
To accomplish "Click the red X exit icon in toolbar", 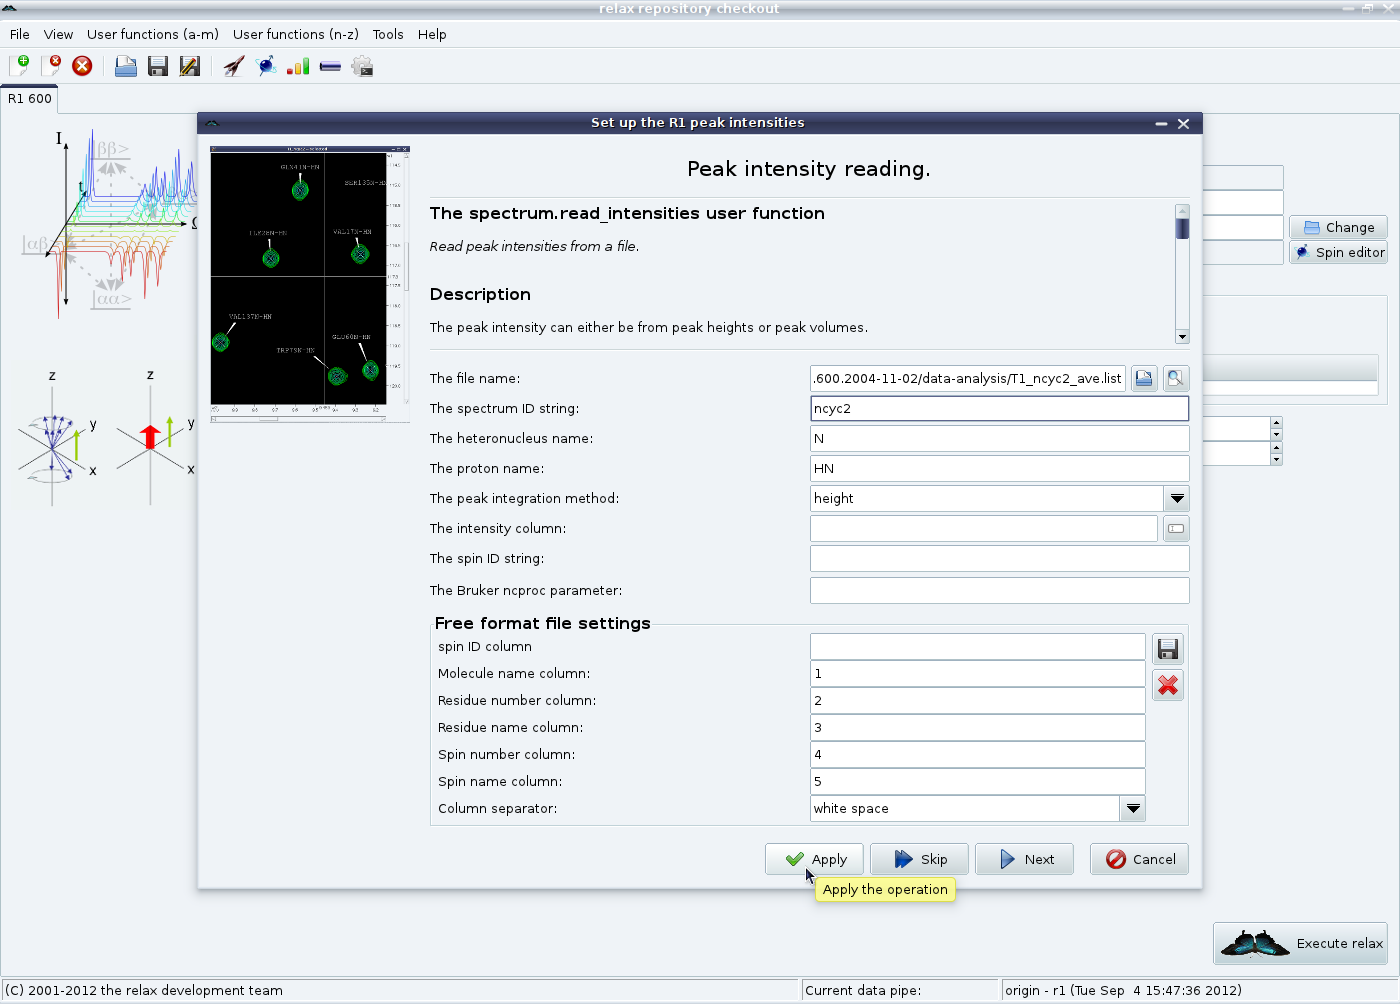I will [x=82, y=66].
